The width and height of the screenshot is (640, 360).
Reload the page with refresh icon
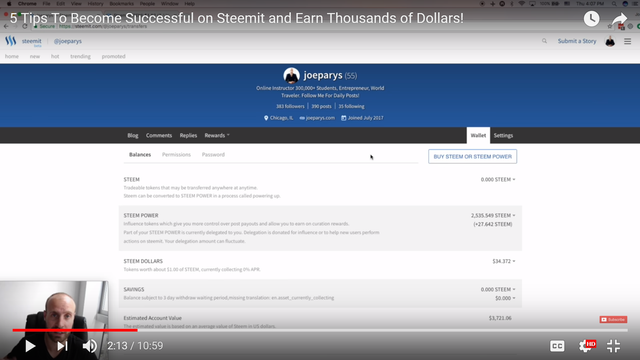(x=25, y=26)
